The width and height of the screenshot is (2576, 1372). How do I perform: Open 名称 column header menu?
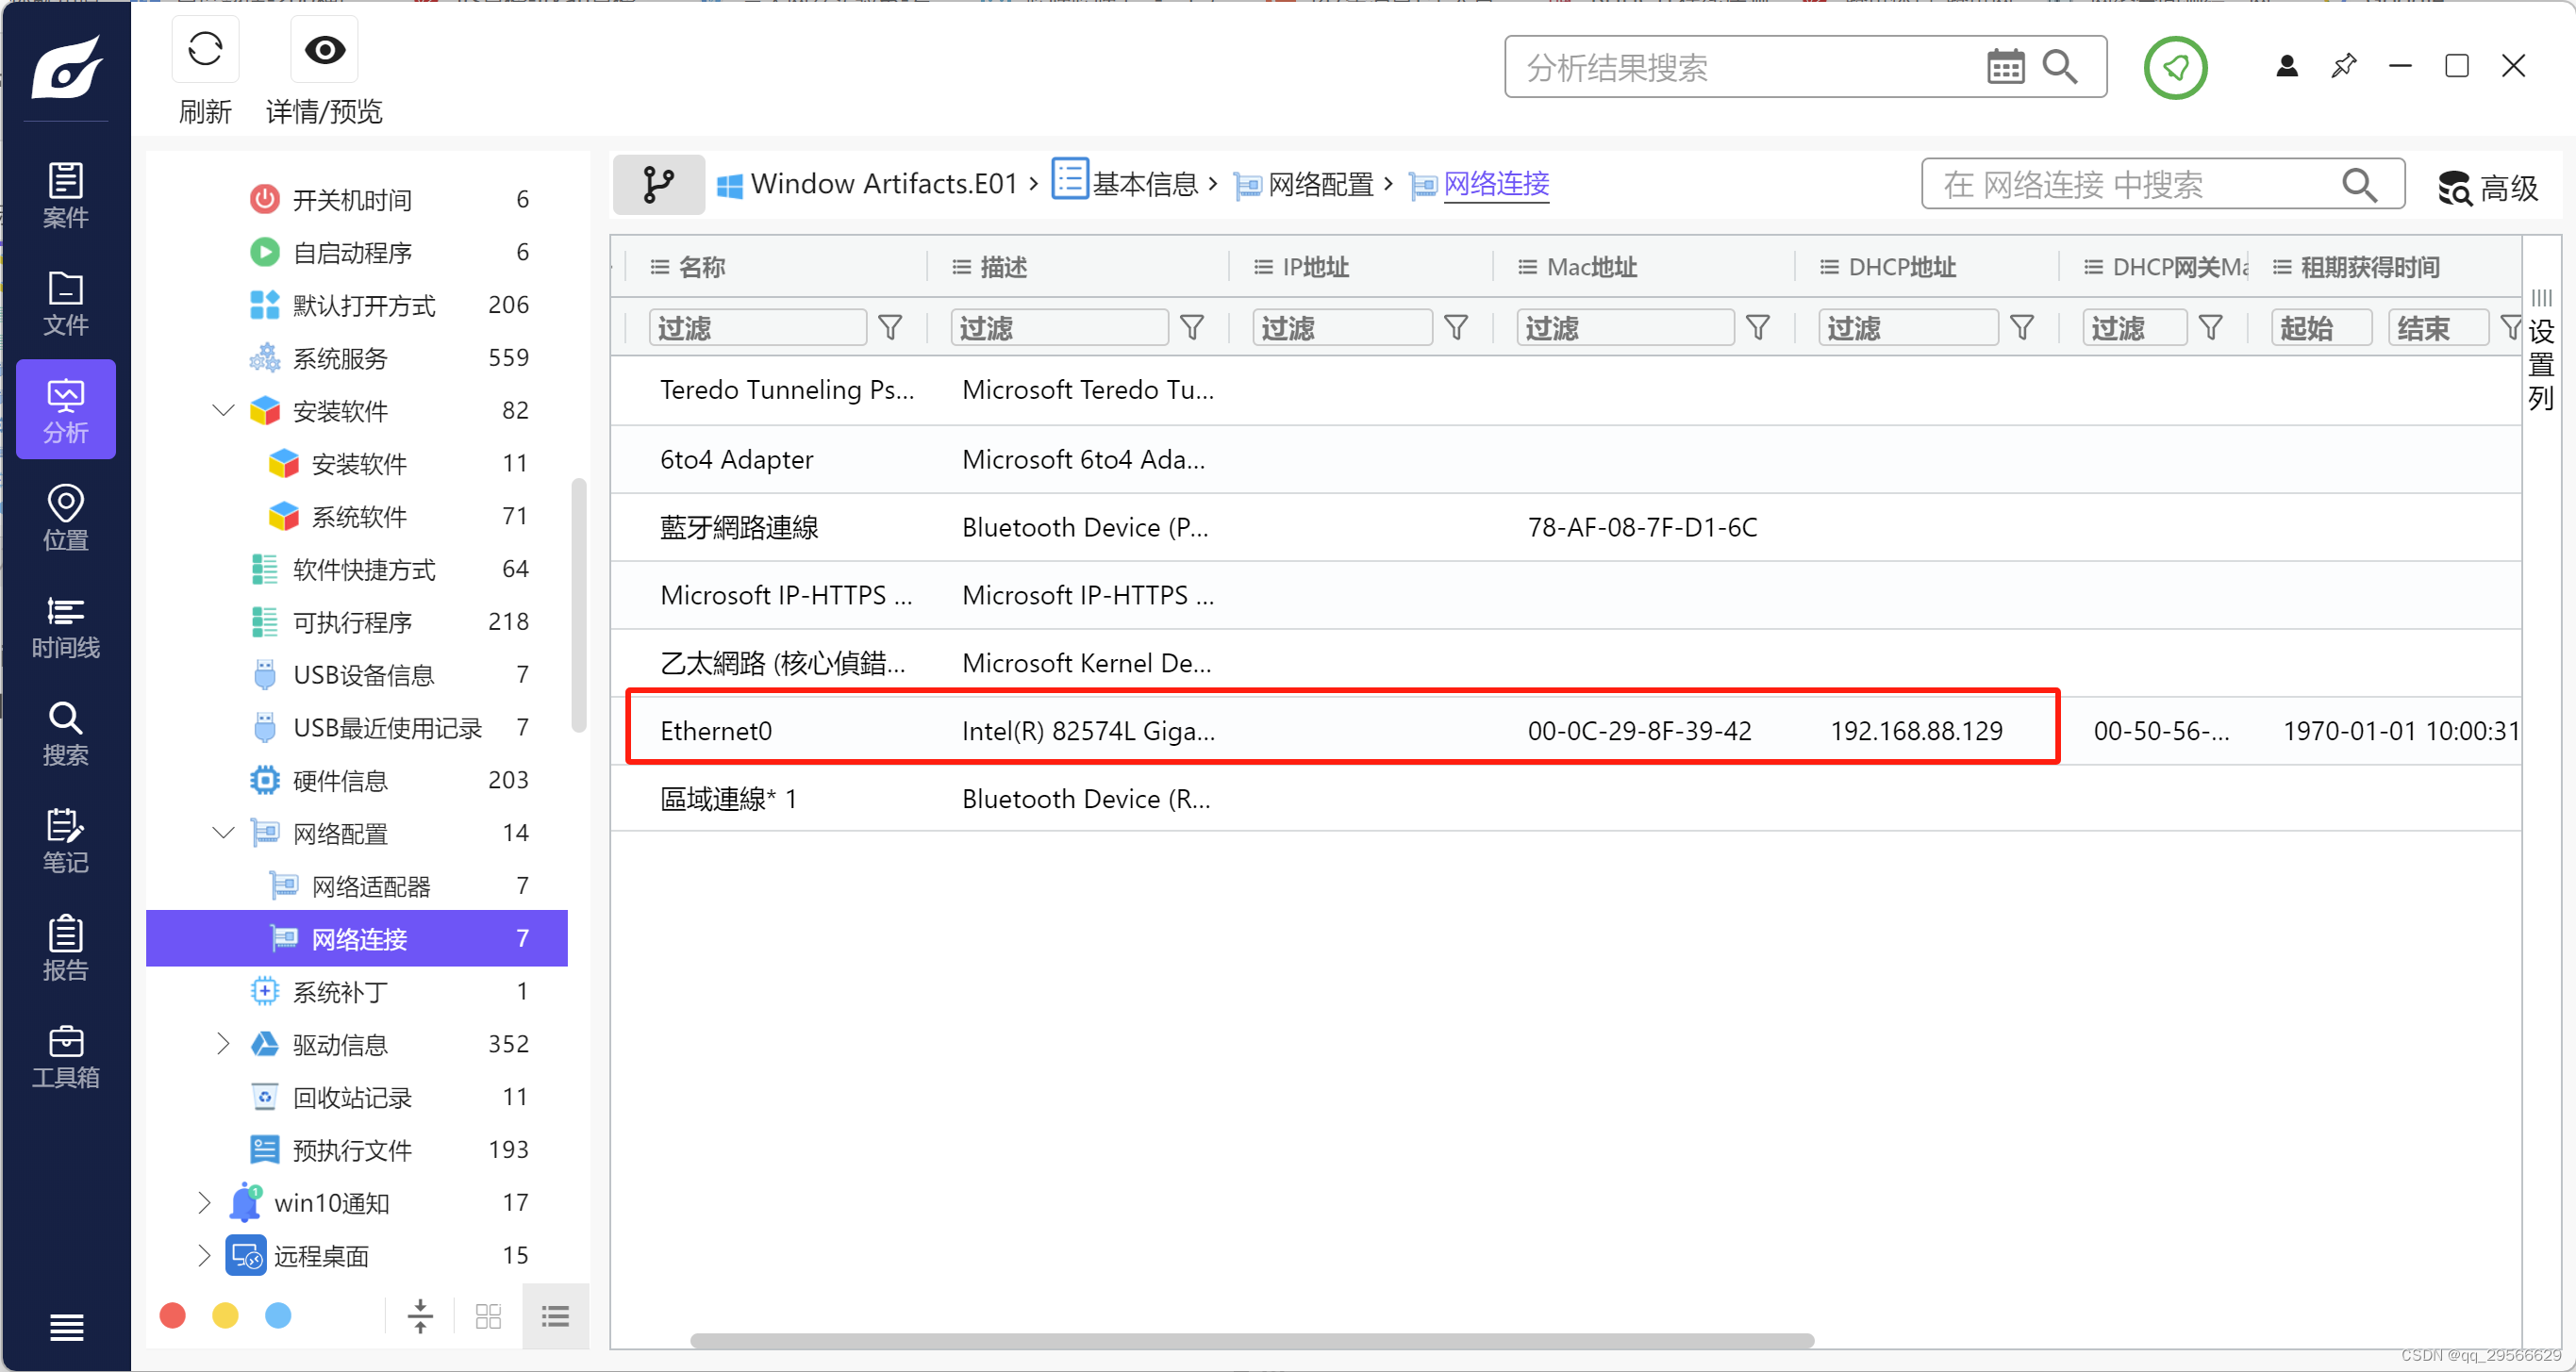click(x=659, y=267)
